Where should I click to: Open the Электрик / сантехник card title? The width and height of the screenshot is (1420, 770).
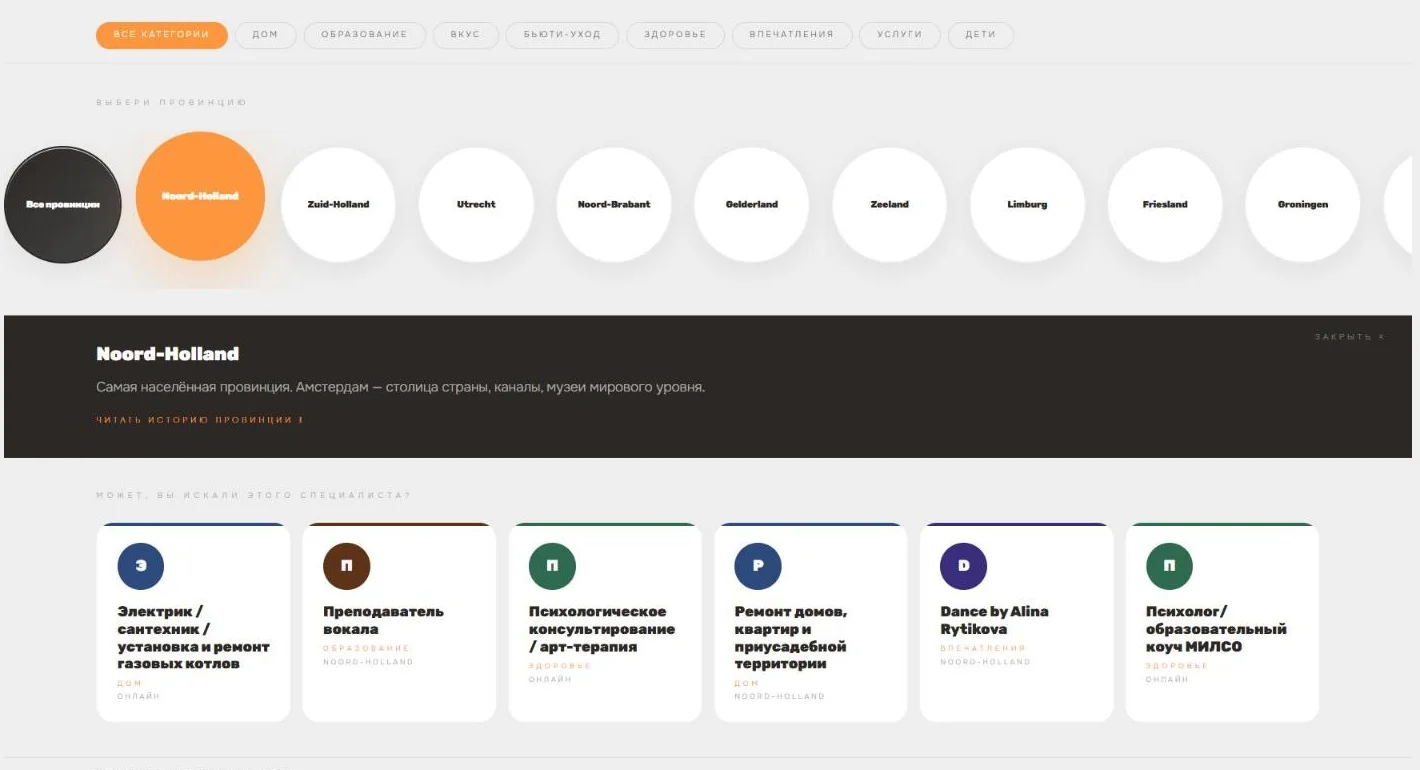(x=194, y=638)
